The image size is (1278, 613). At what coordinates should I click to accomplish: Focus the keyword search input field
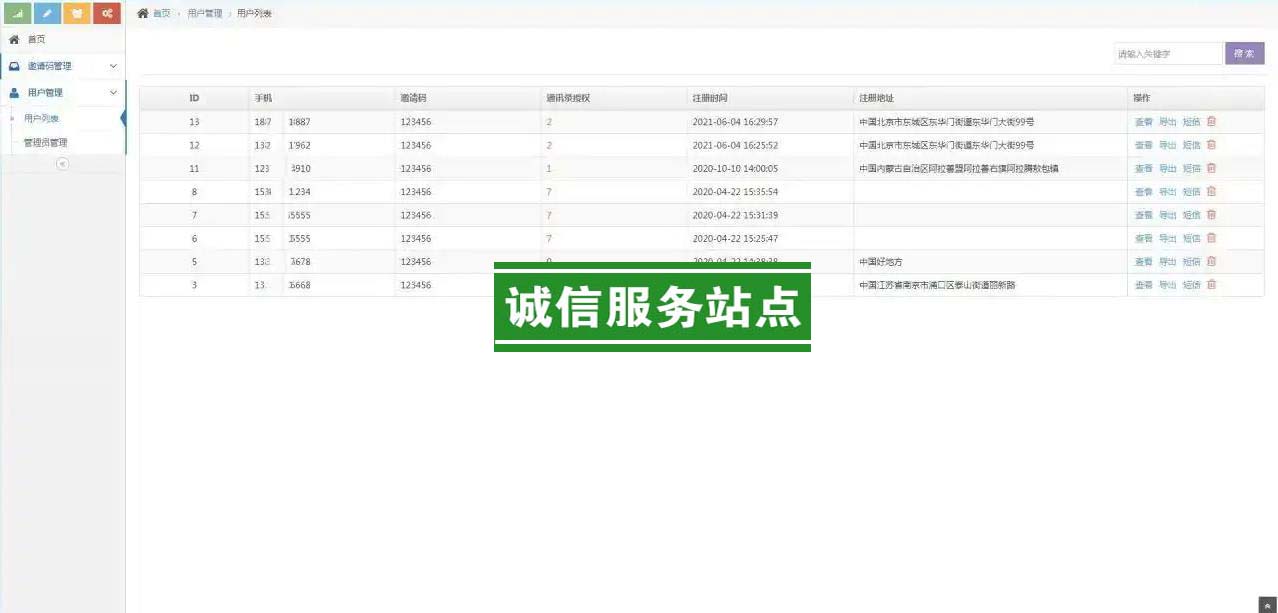(x=1167, y=54)
